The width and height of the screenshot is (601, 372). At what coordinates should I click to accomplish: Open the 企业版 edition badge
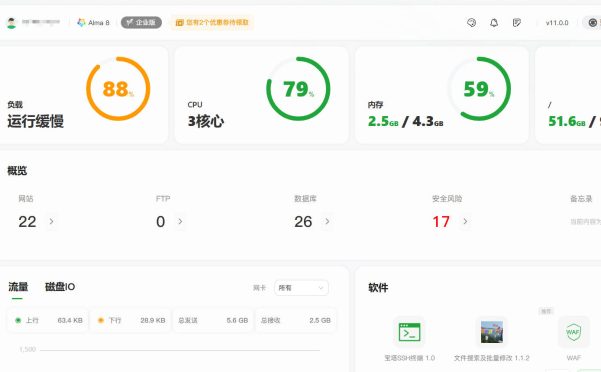click(141, 23)
